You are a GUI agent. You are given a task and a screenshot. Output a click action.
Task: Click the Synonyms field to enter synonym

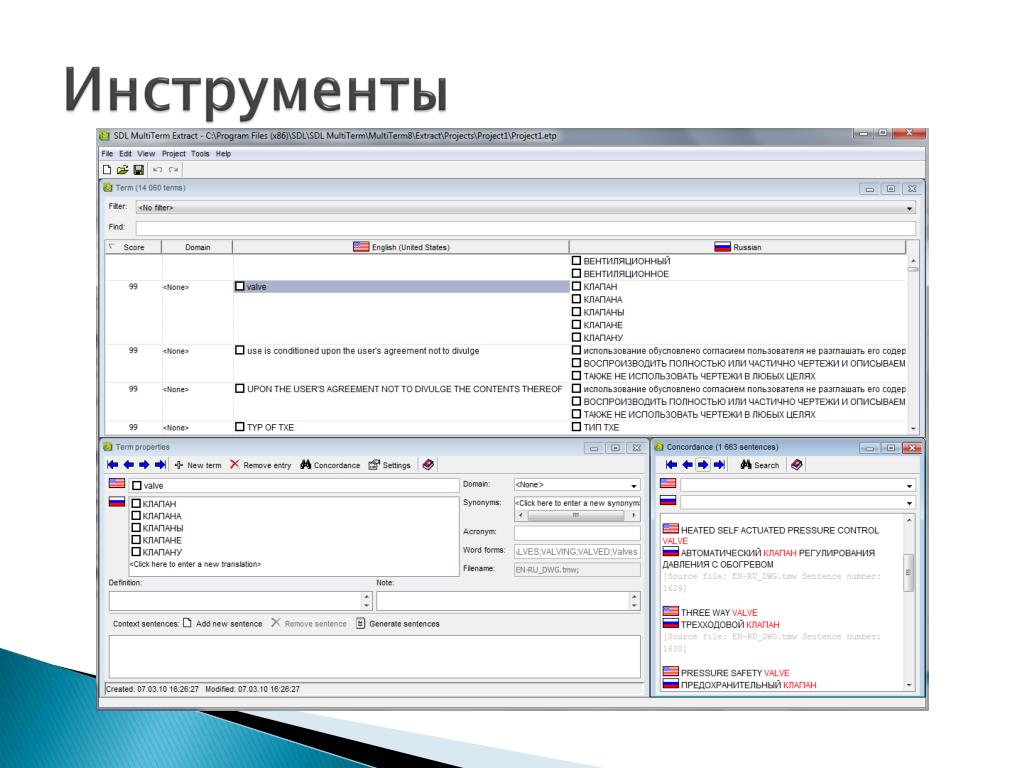click(577, 503)
